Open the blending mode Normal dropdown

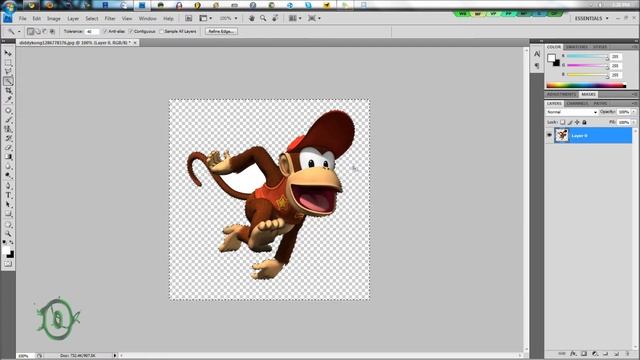(x=572, y=112)
